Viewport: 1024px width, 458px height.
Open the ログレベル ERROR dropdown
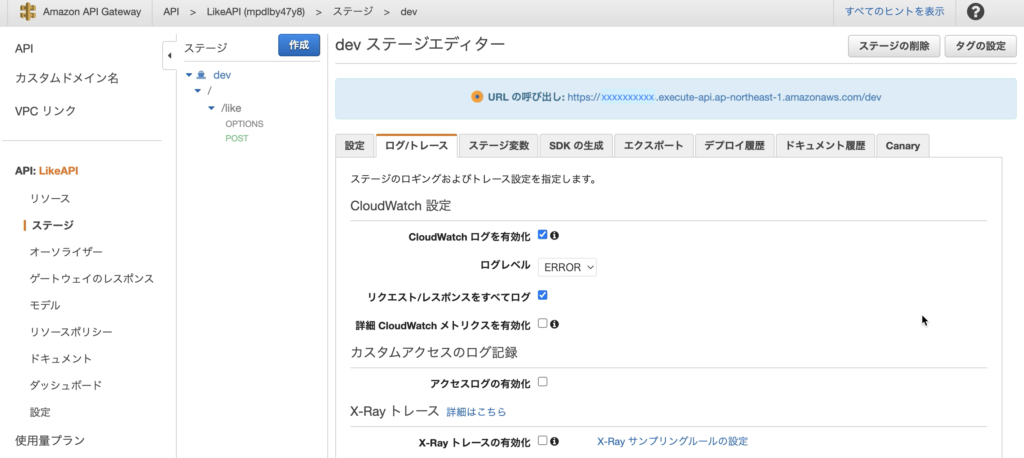pyautogui.click(x=568, y=267)
